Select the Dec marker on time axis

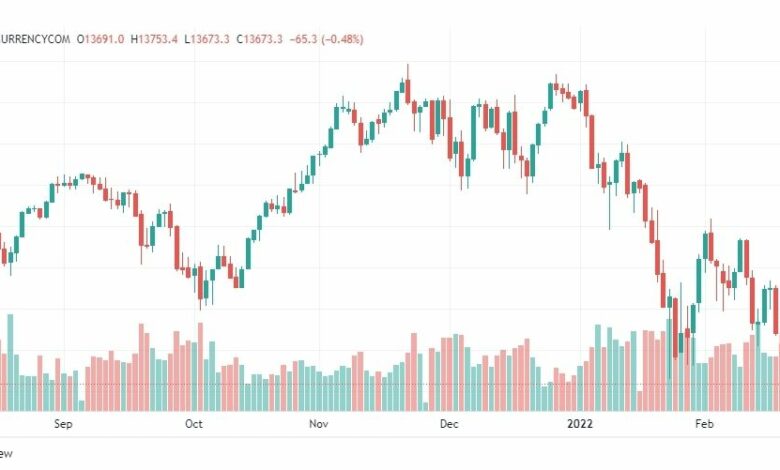click(x=449, y=424)
